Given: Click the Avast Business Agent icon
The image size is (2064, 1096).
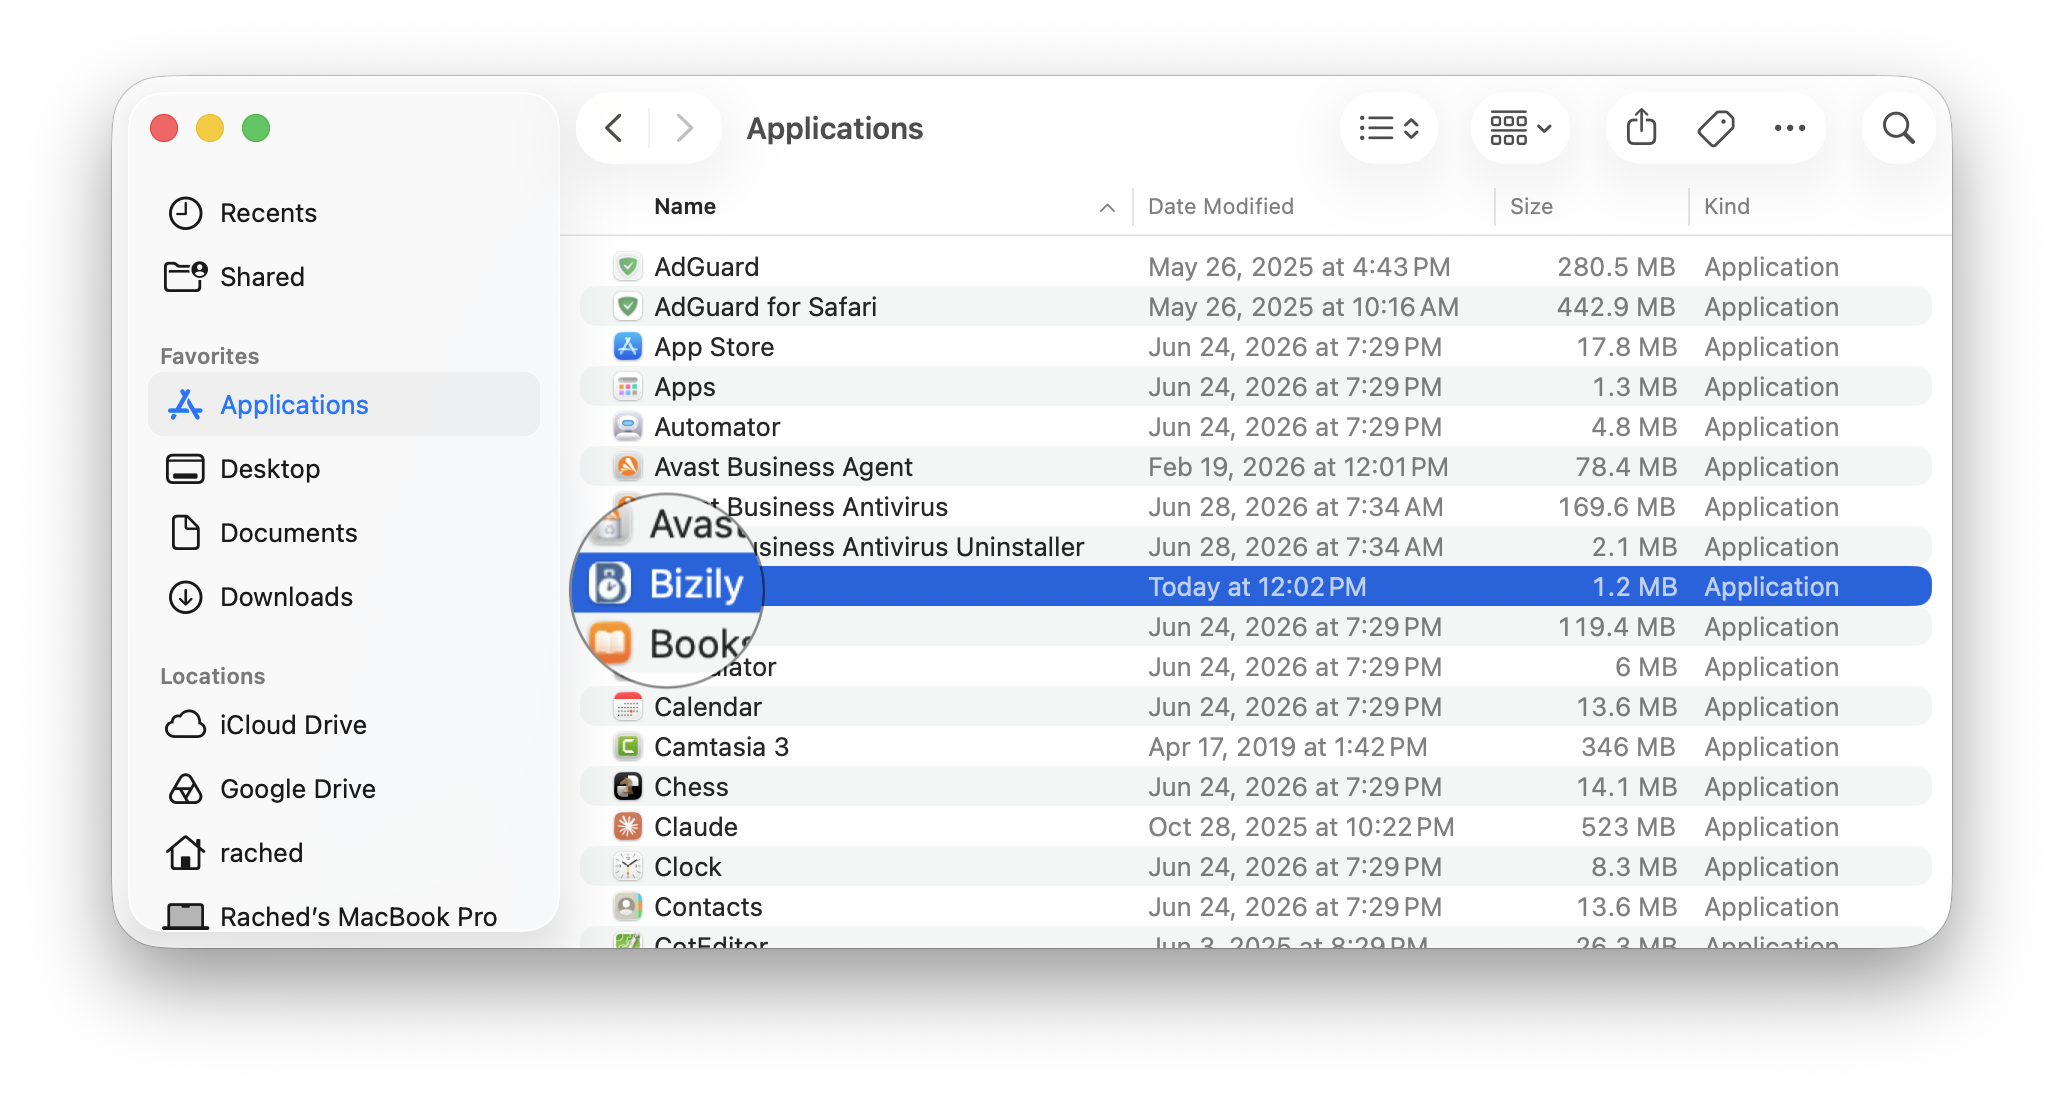Looking at the screenshot, I should [x=627, y=467].
